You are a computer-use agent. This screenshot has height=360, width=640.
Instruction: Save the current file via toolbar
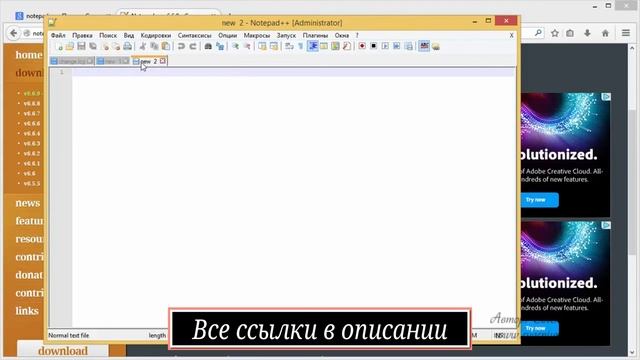pyautogui.click(x=81, y=47)
